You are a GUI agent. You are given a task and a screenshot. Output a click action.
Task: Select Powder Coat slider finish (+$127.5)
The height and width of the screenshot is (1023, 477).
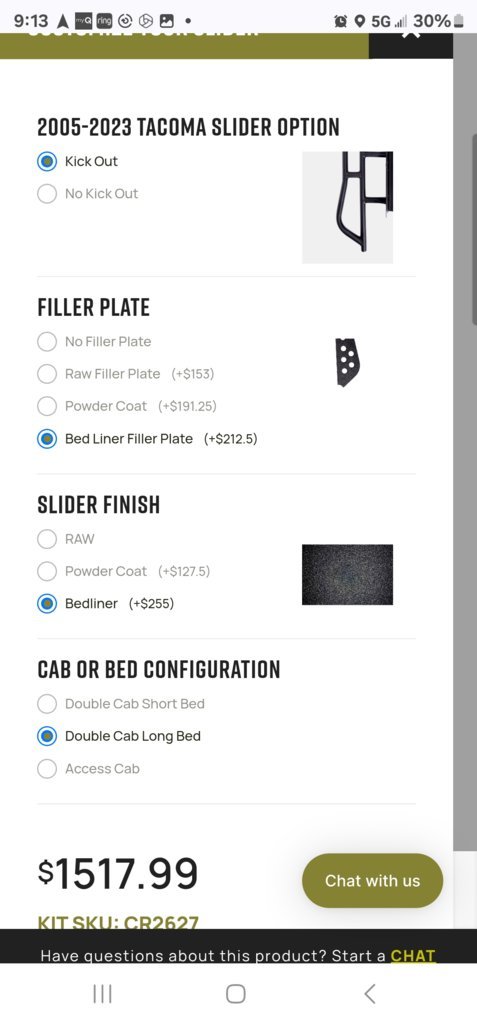point(123,572)
